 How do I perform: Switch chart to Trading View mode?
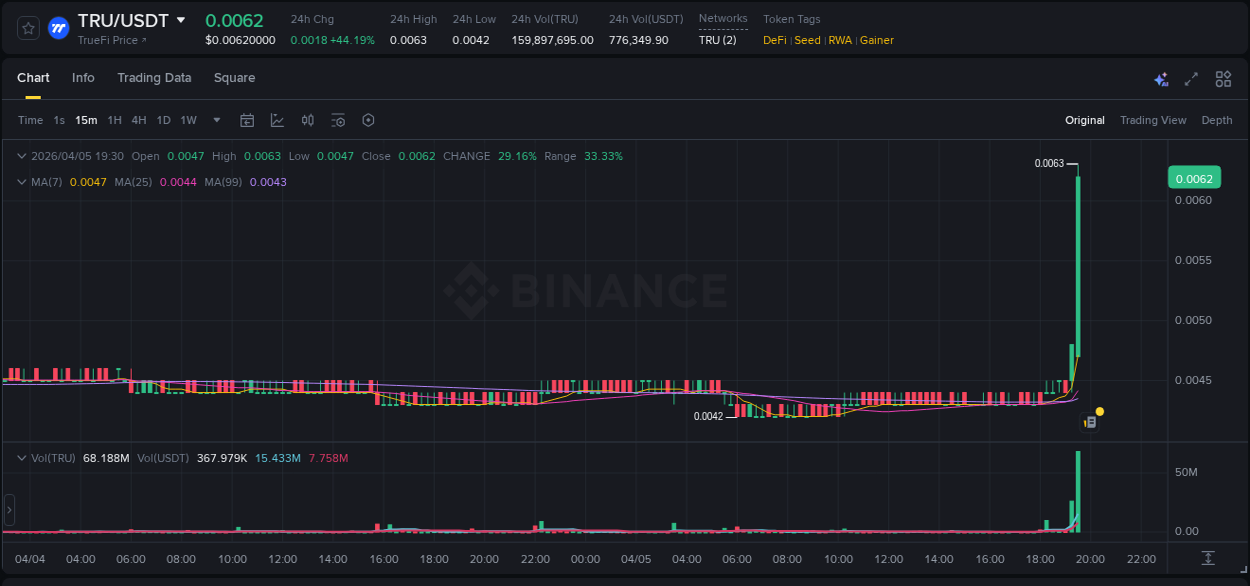1153,120
